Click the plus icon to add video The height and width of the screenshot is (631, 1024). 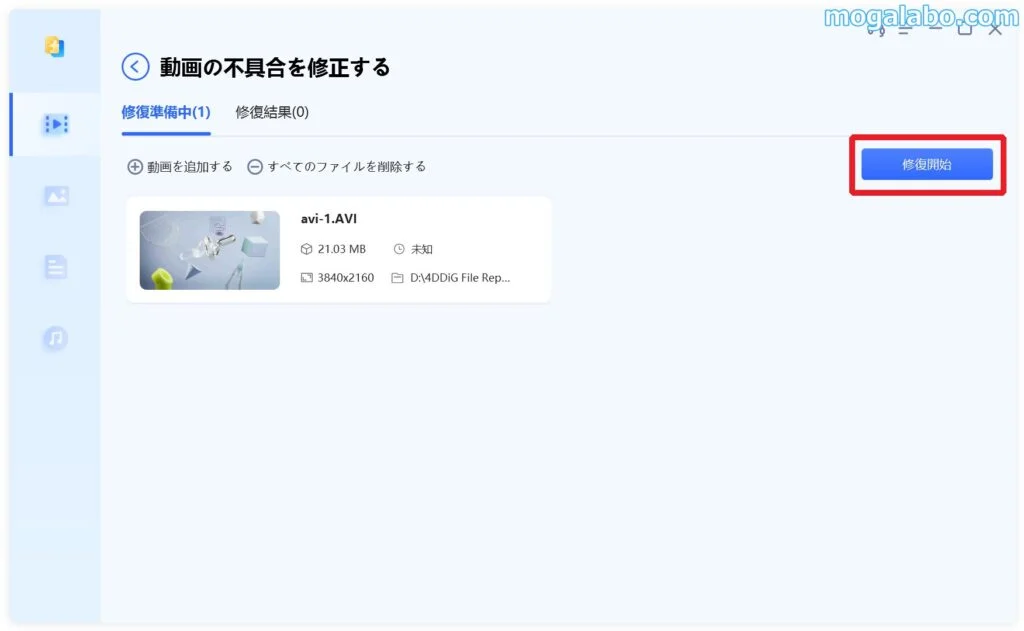point(135,167)
